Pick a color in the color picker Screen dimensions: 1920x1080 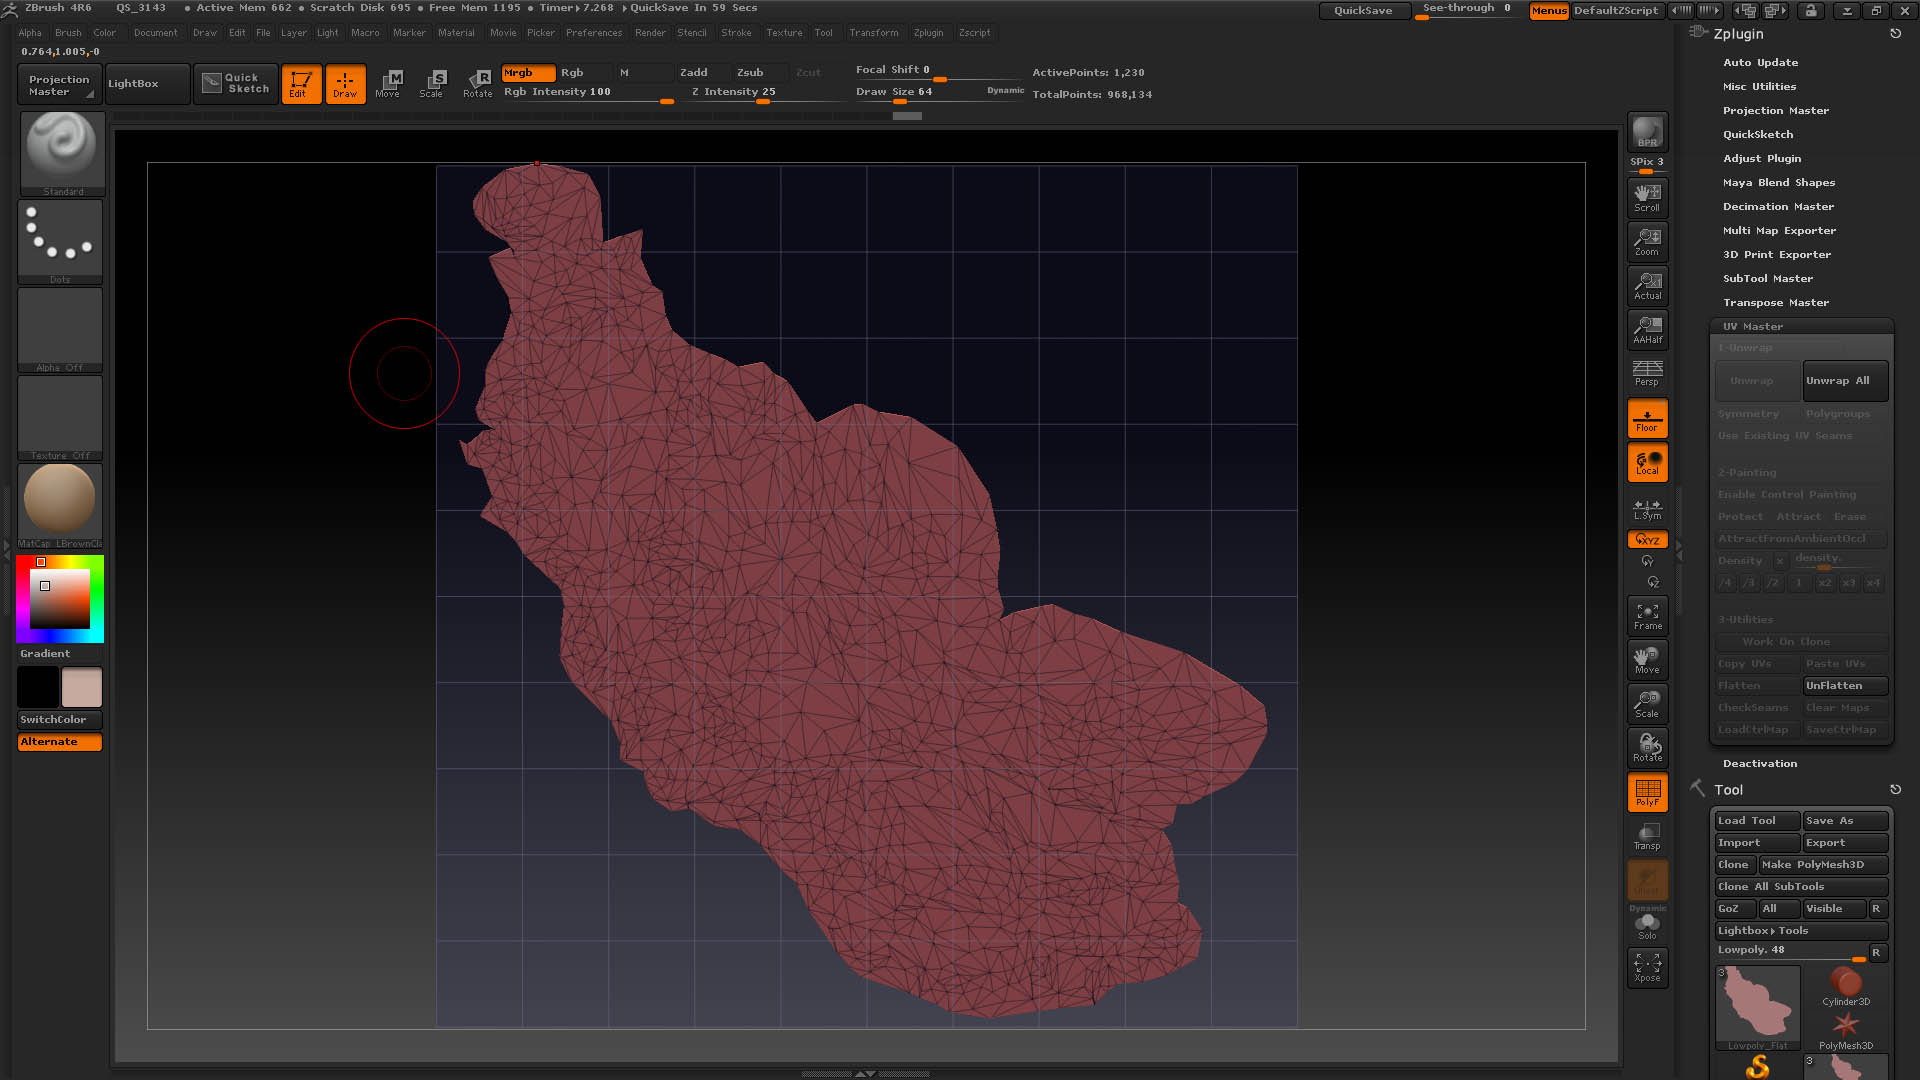60,598
